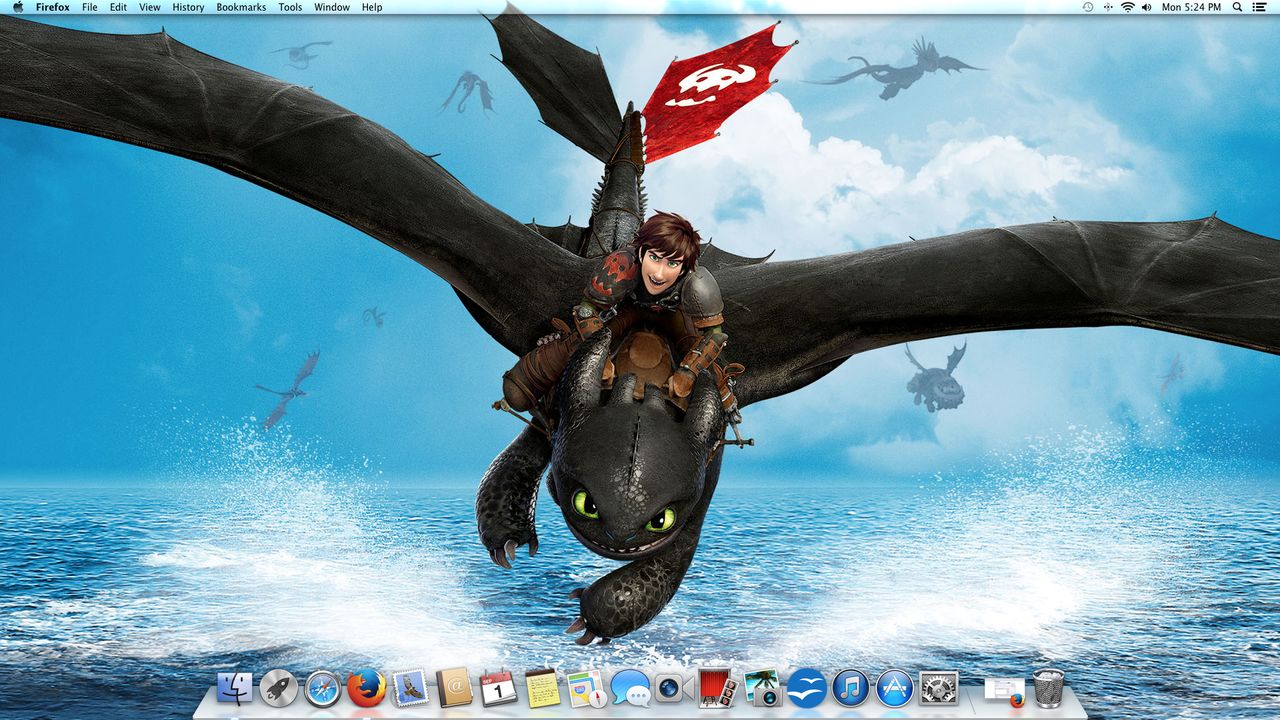
Task: Open the Tools menu
Action: point(290,7)
